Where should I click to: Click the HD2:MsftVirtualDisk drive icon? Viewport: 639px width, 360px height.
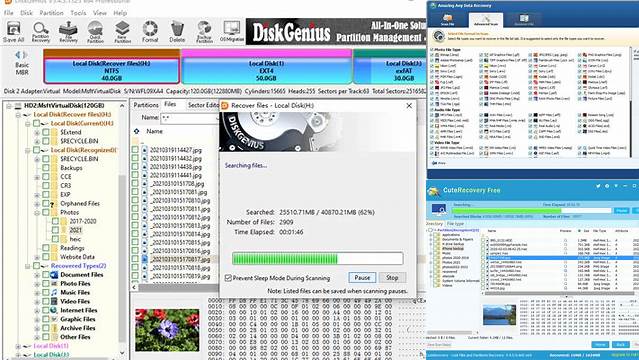tap(18, 106)
